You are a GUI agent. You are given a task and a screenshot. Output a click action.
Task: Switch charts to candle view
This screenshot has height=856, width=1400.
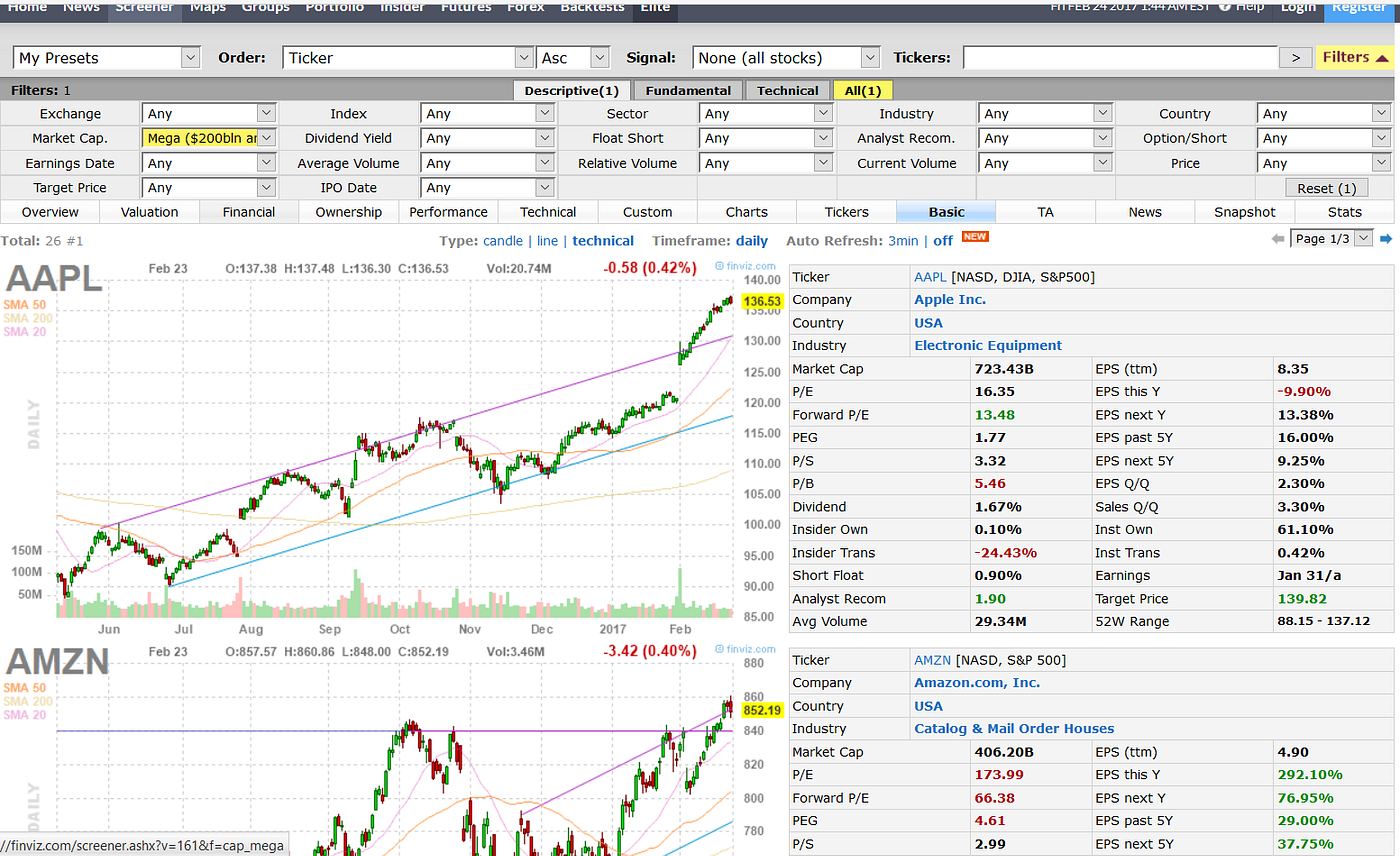[x=503, y=241]
